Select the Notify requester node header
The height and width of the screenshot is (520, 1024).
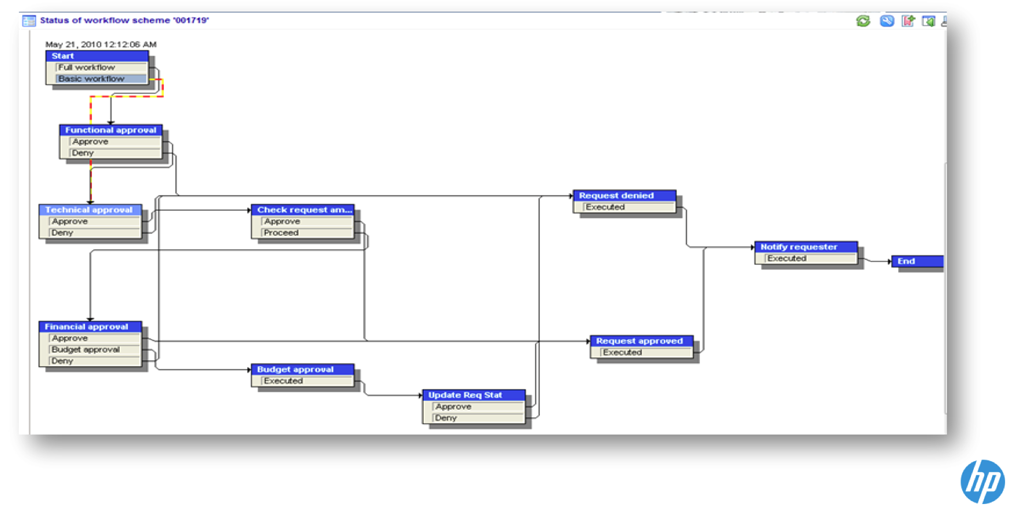tap(806, 247)
